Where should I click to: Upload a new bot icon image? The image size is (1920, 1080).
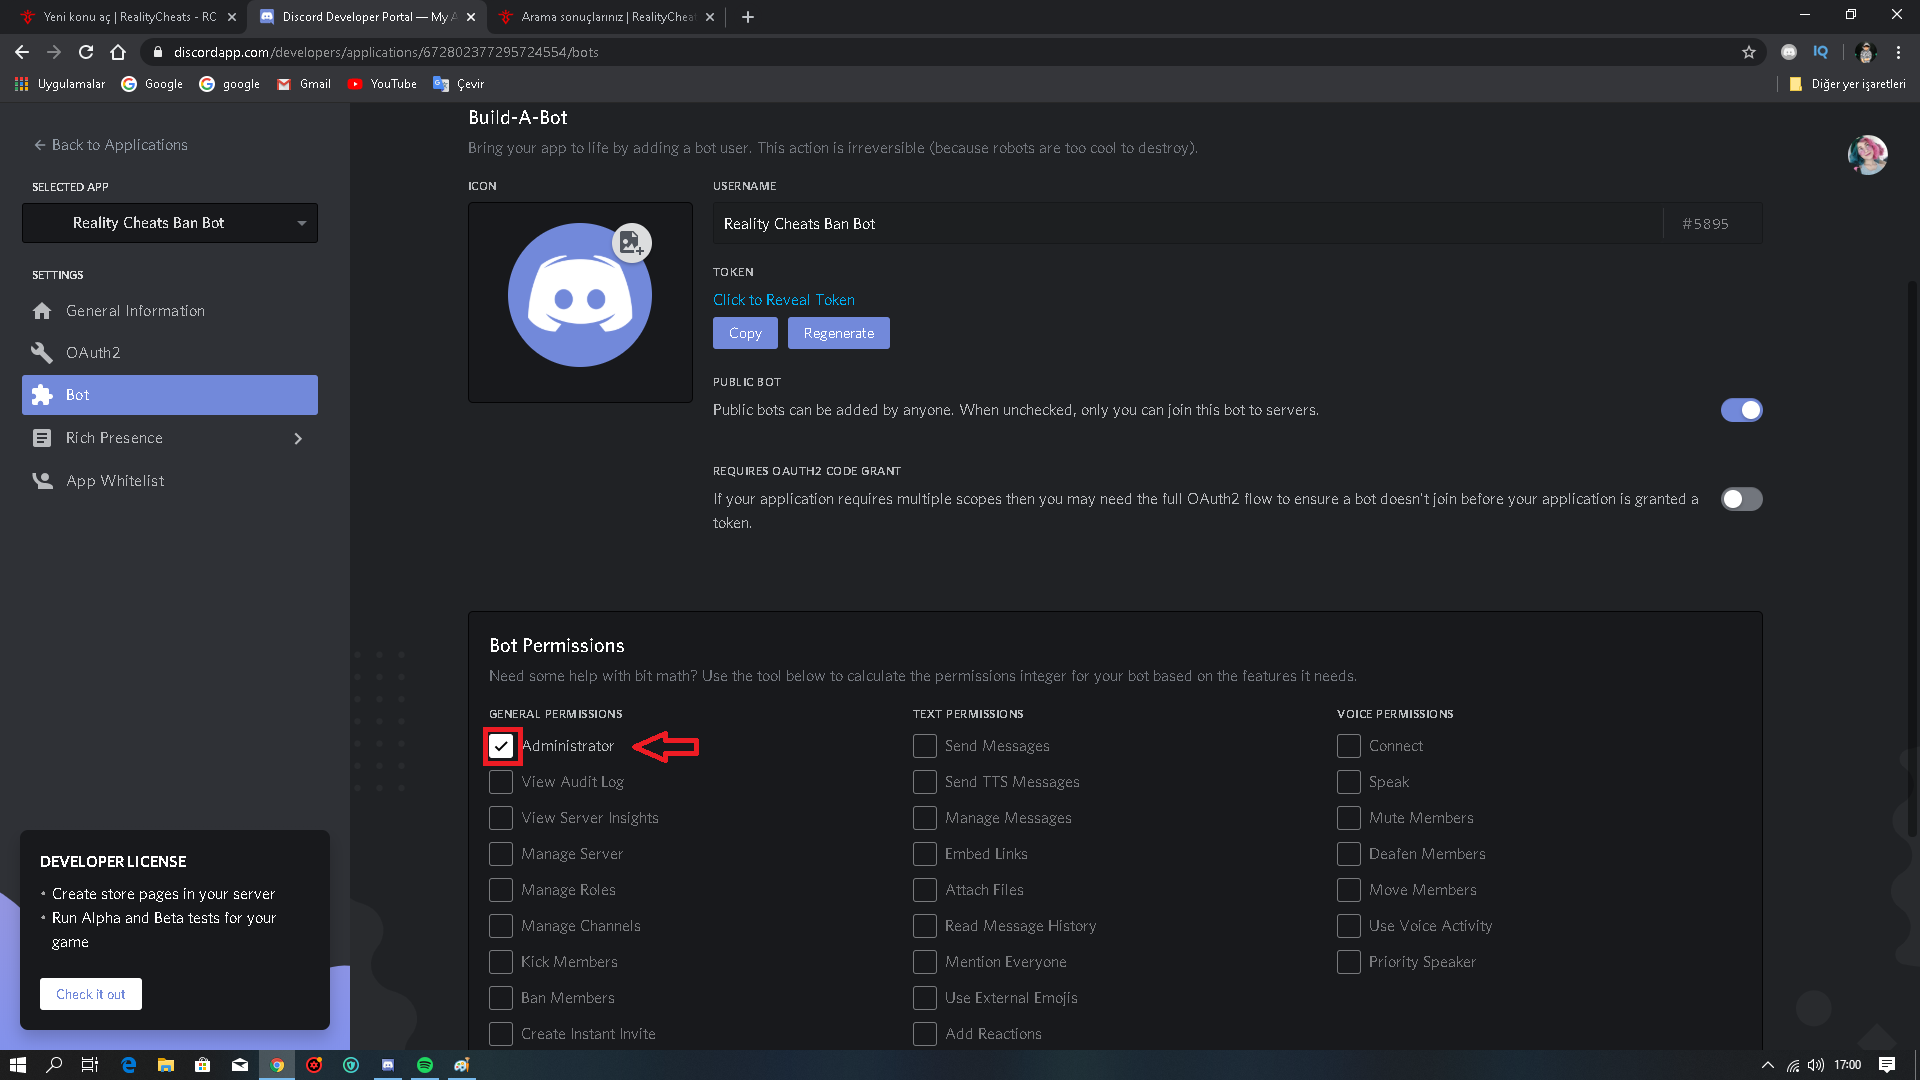coord(631,243)
